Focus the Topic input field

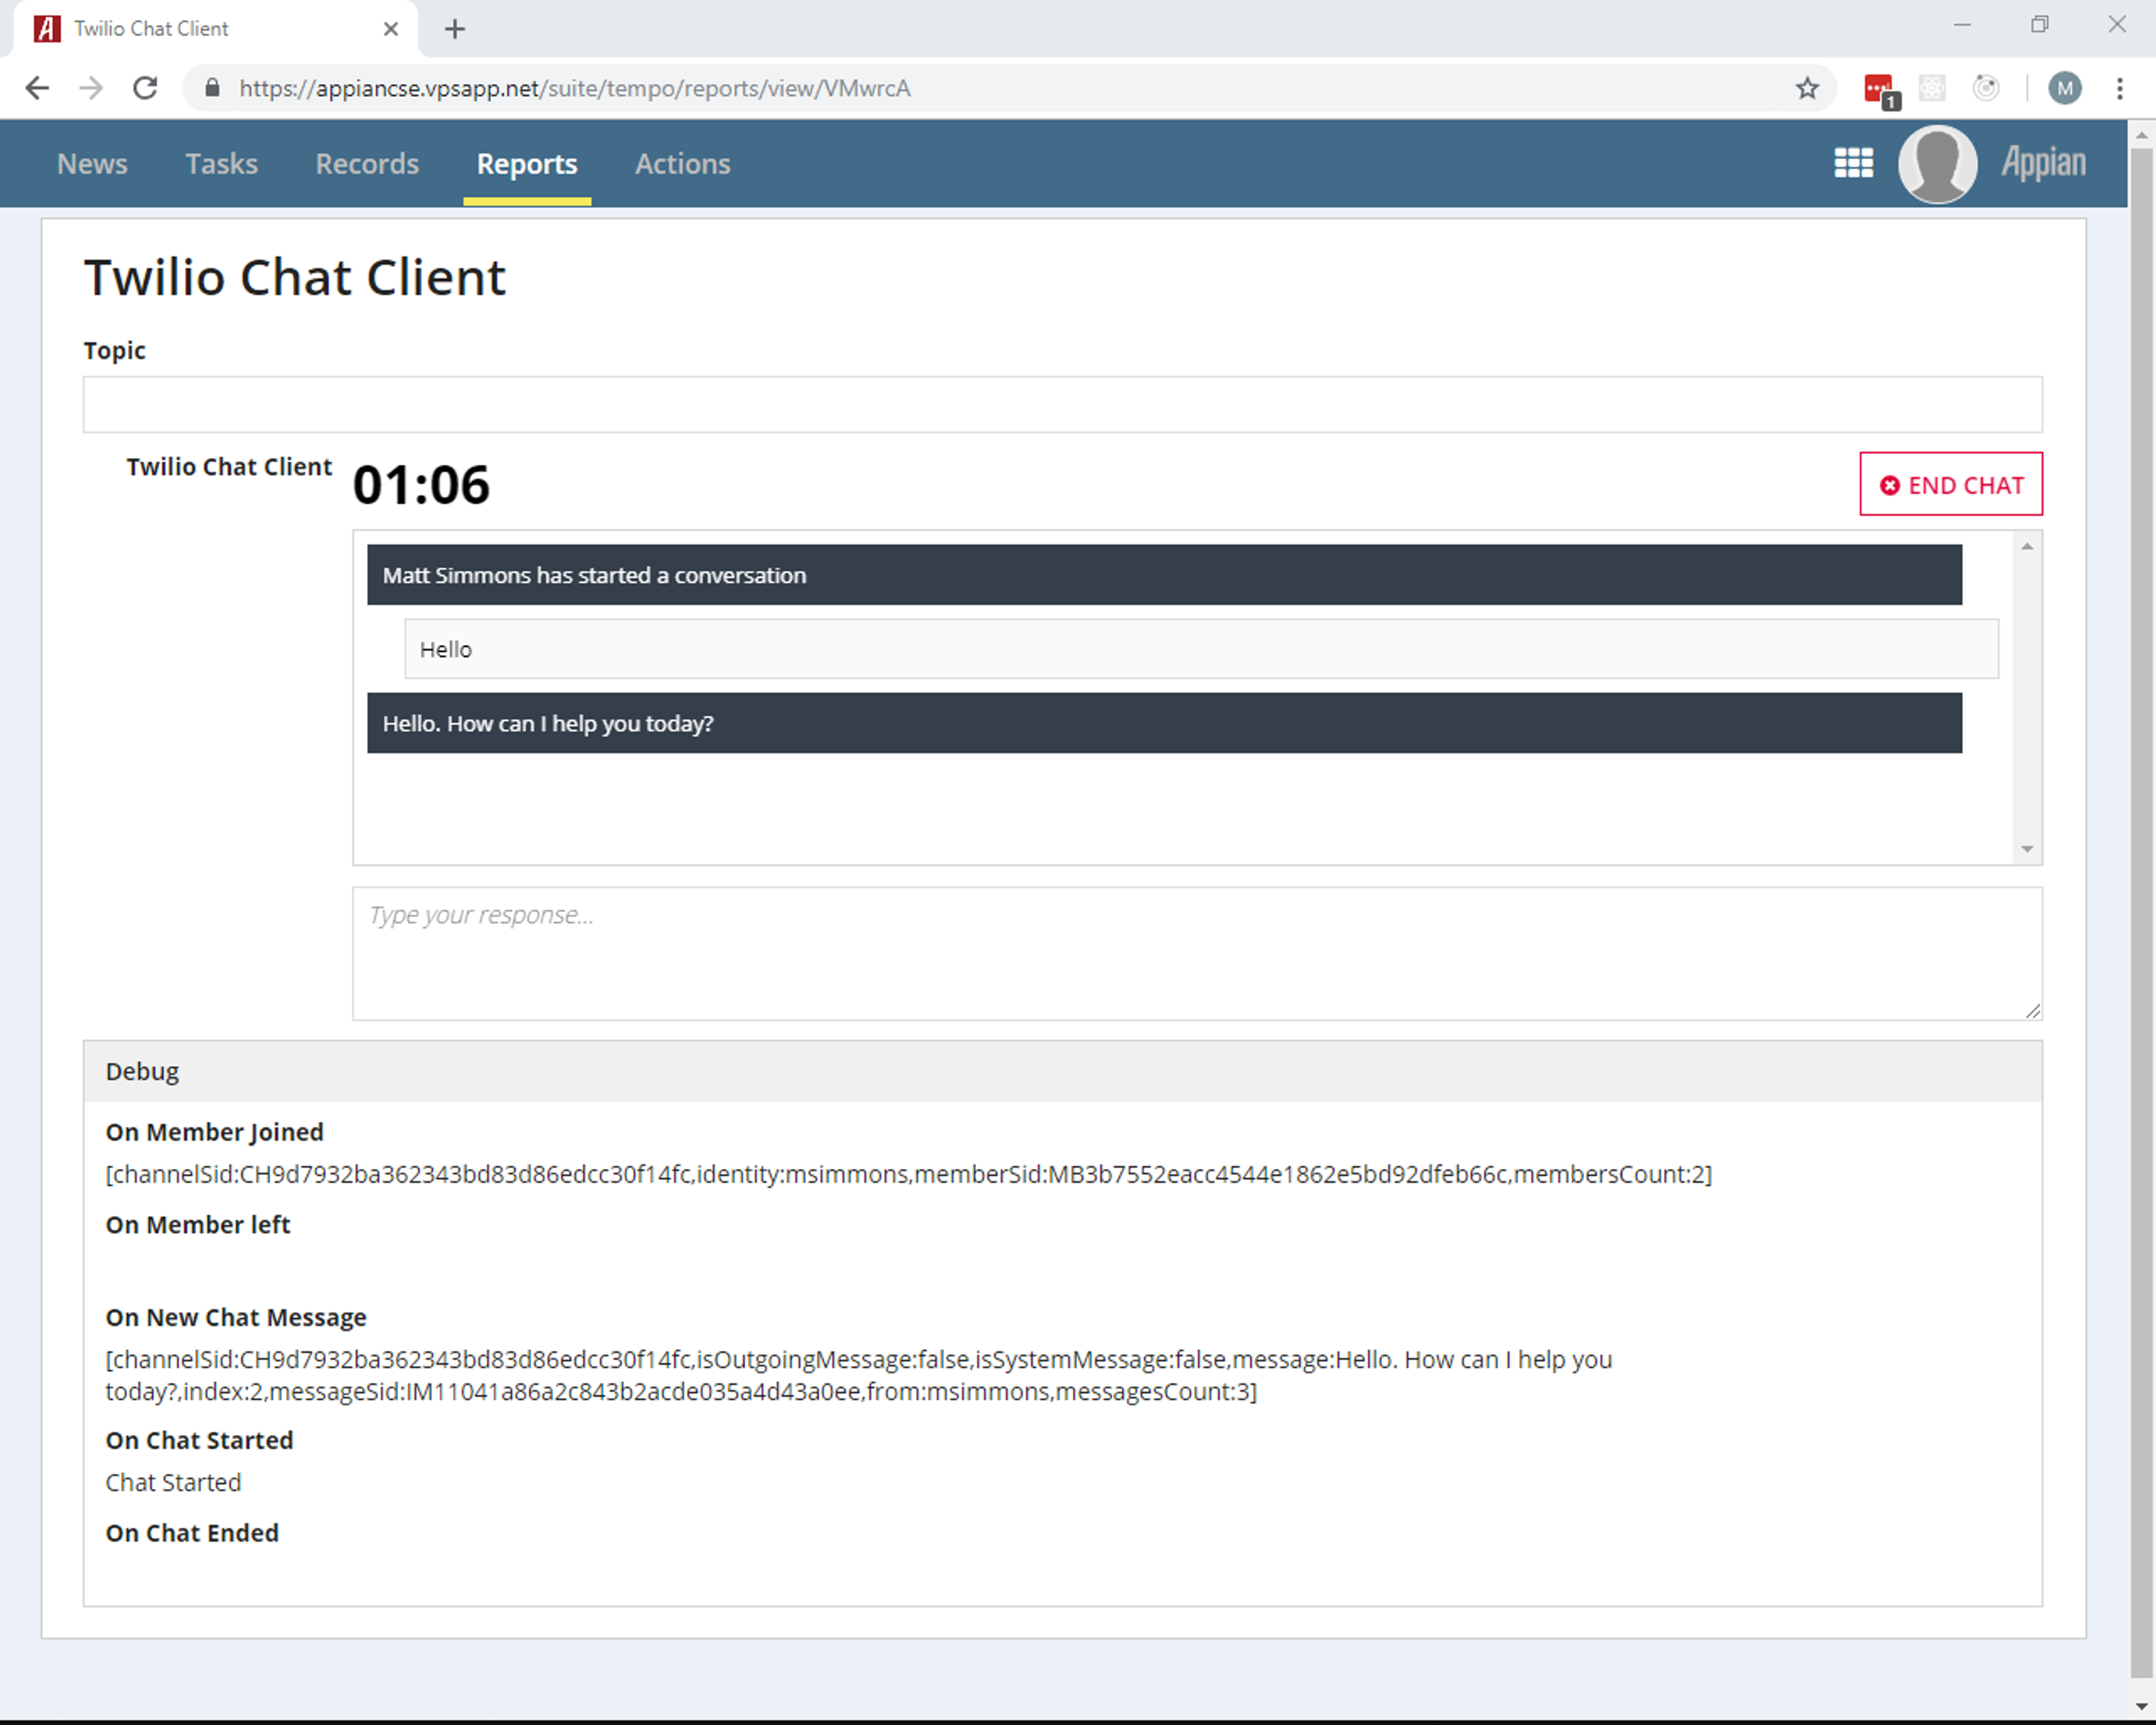click(1062, 404)
